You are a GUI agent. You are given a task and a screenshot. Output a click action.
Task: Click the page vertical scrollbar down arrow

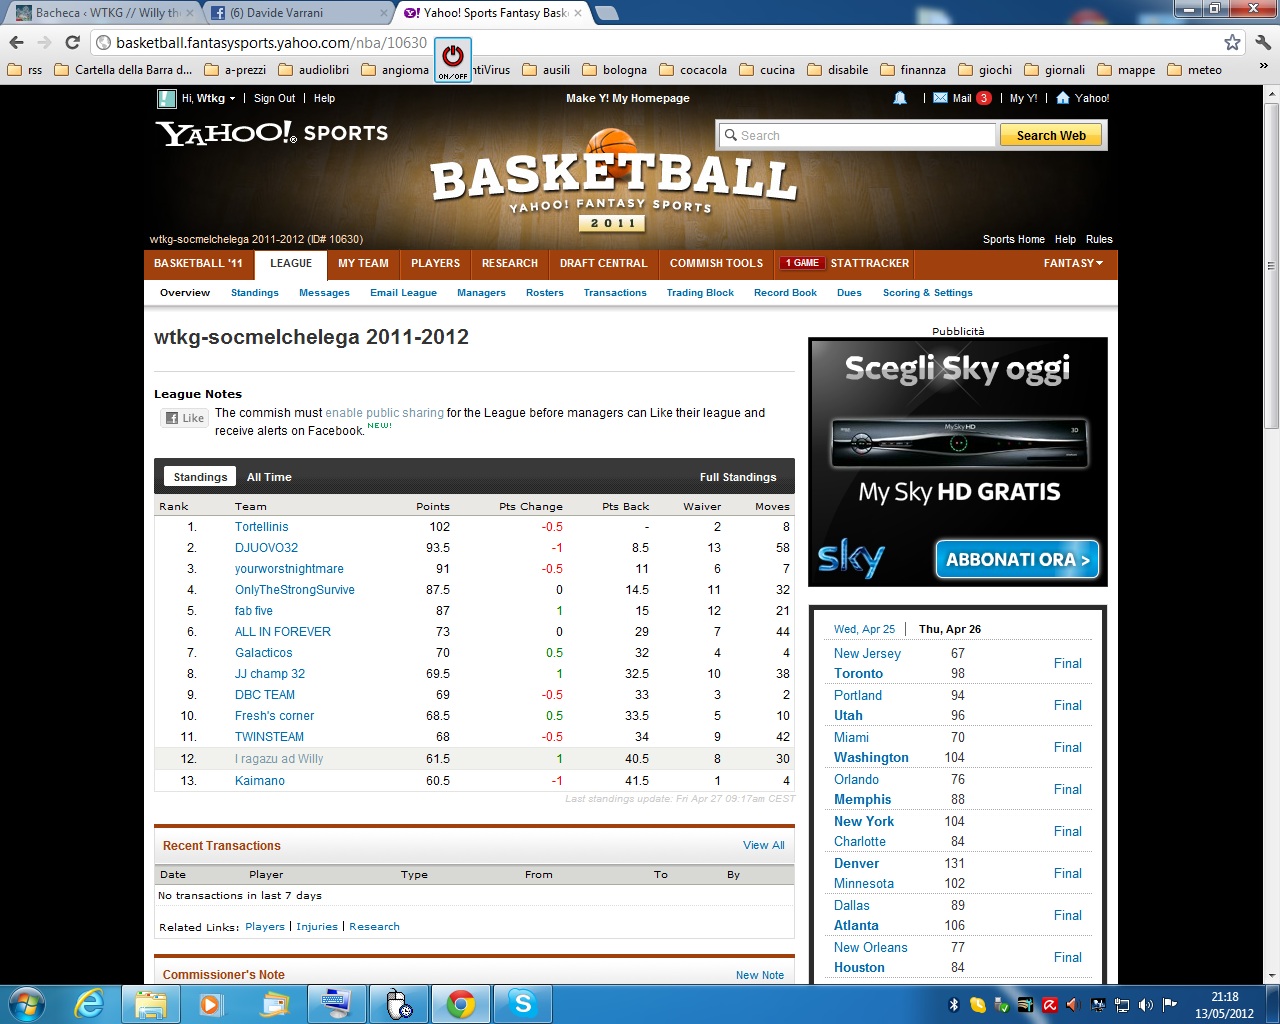pyautogui.click(x=1271, y=975)
